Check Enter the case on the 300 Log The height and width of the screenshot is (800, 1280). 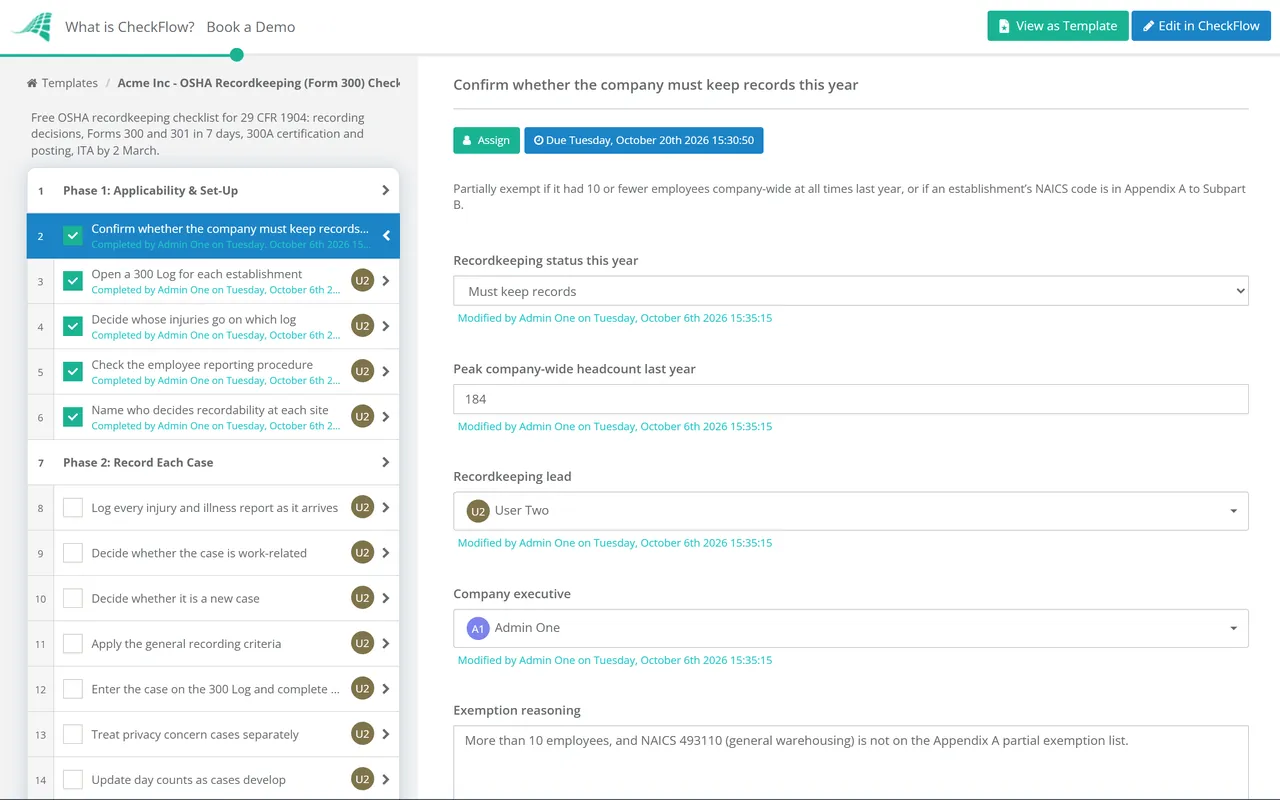pos(73,688)
